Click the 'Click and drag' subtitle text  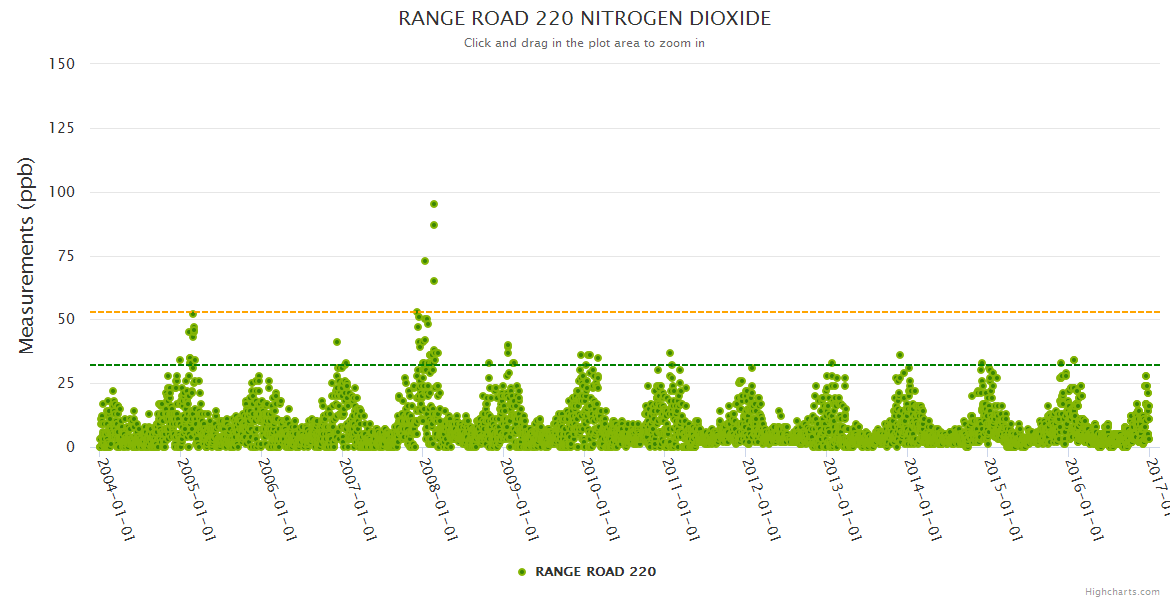pos(584,43)
